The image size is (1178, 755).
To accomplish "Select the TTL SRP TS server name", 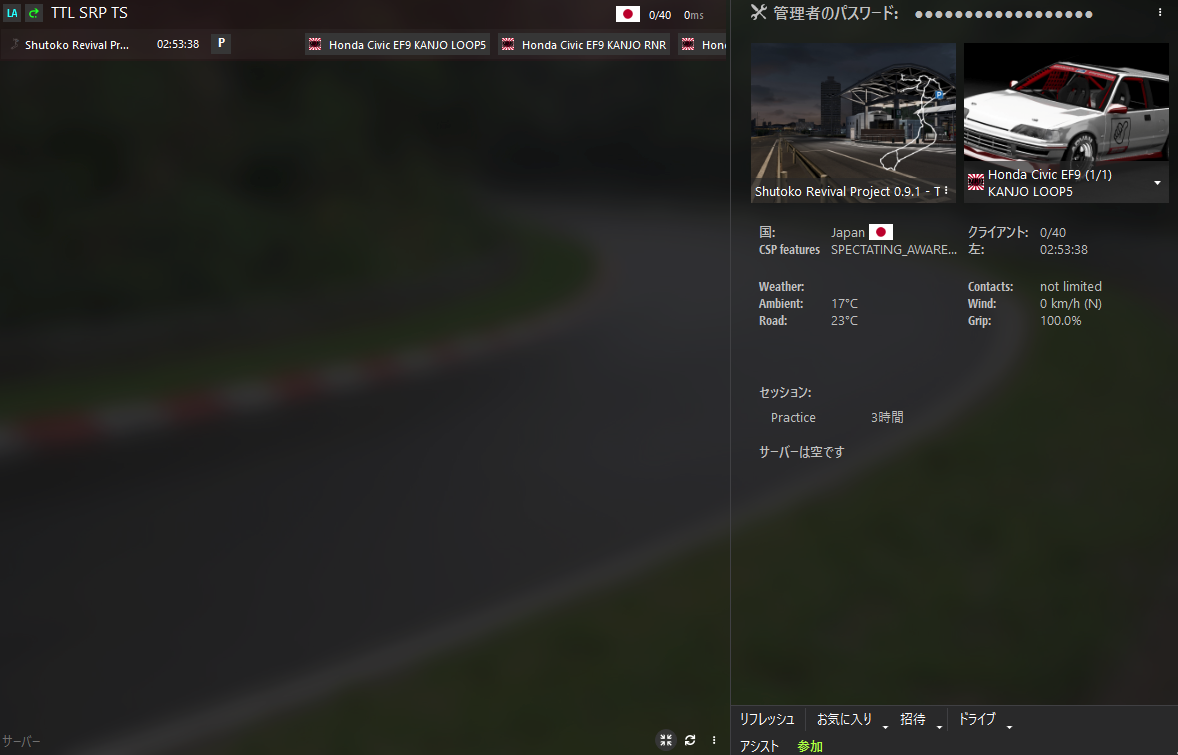I will coord(89,13).
